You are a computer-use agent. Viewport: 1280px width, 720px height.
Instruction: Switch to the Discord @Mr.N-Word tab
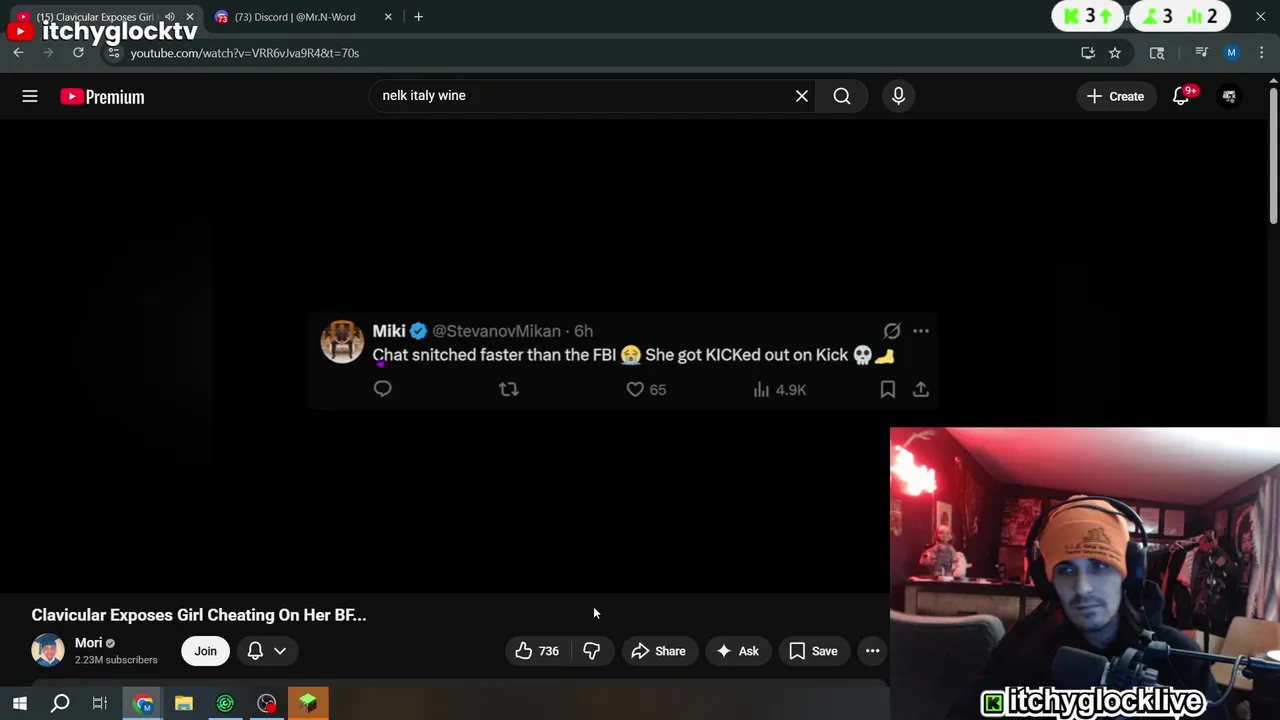(295, 17)
